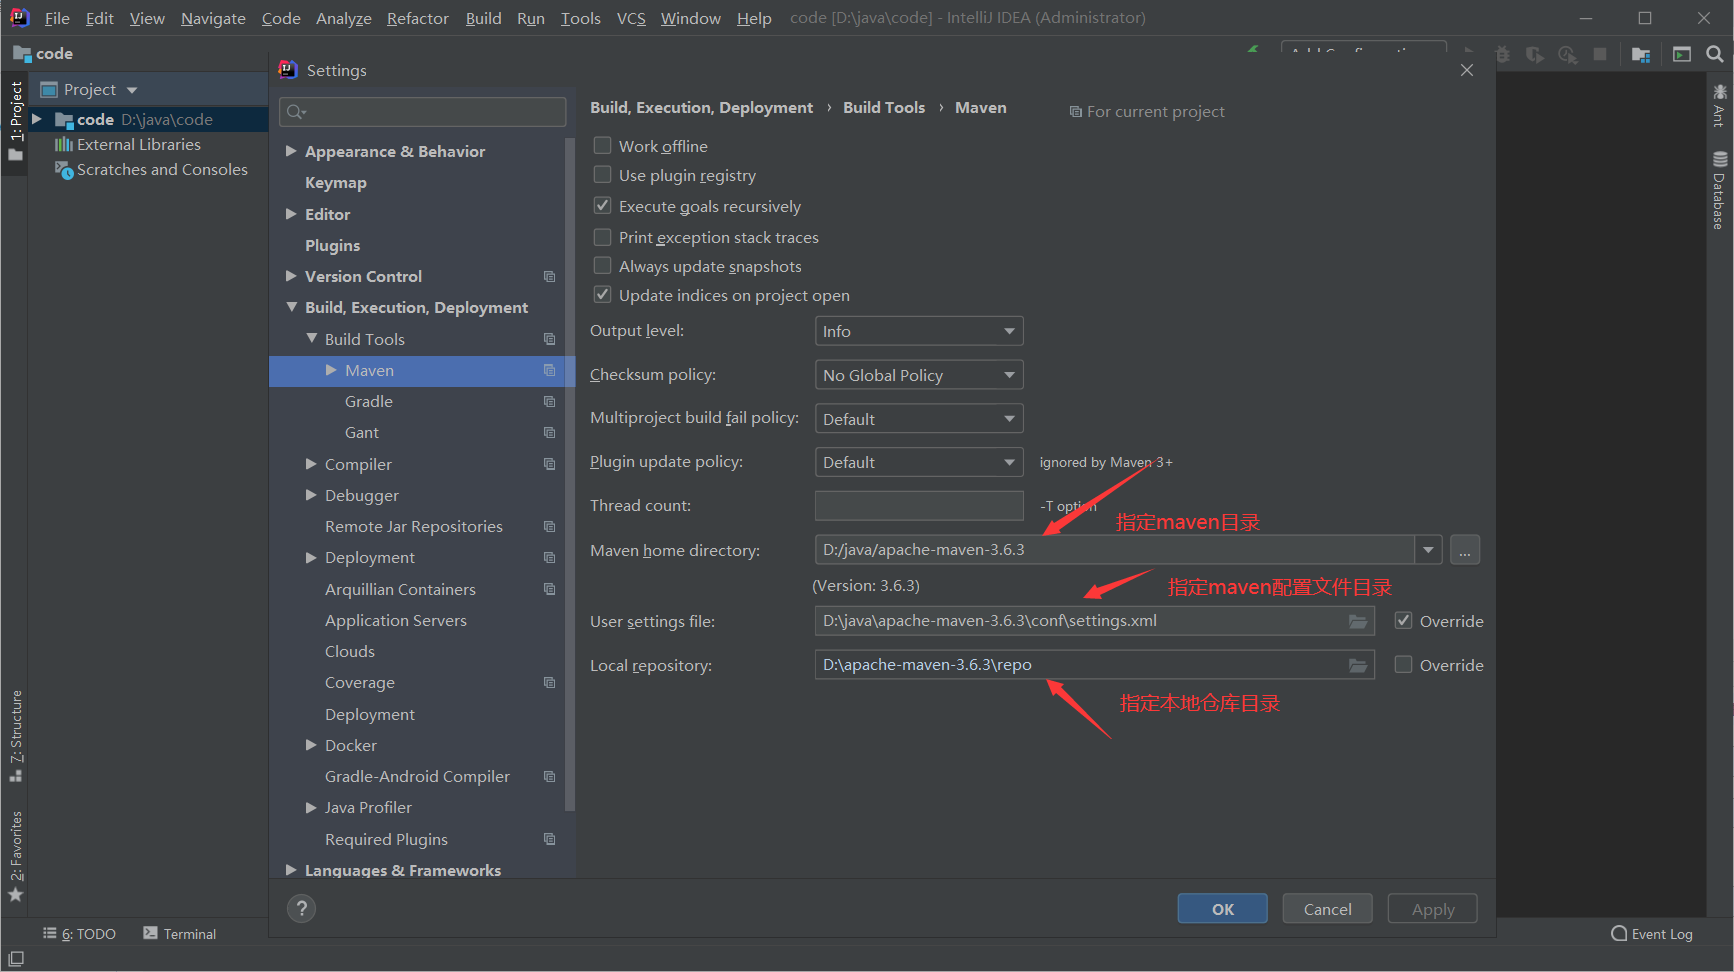1734x972 pixels.
Task: Click the settings tree vertical scrollbar
Action: coord(570,475)
